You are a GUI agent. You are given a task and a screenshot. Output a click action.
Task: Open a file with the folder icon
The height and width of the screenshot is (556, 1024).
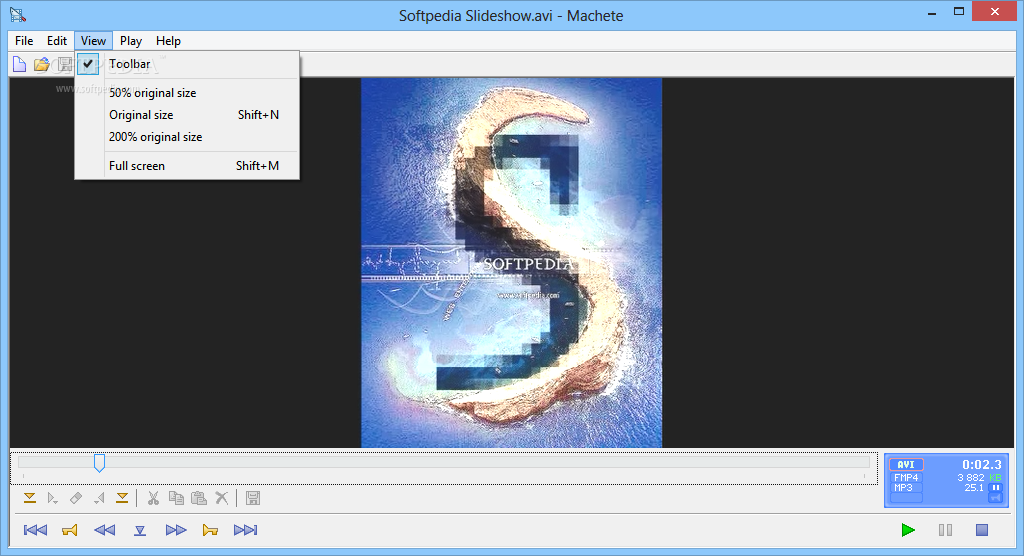click(x=42, y=64)
